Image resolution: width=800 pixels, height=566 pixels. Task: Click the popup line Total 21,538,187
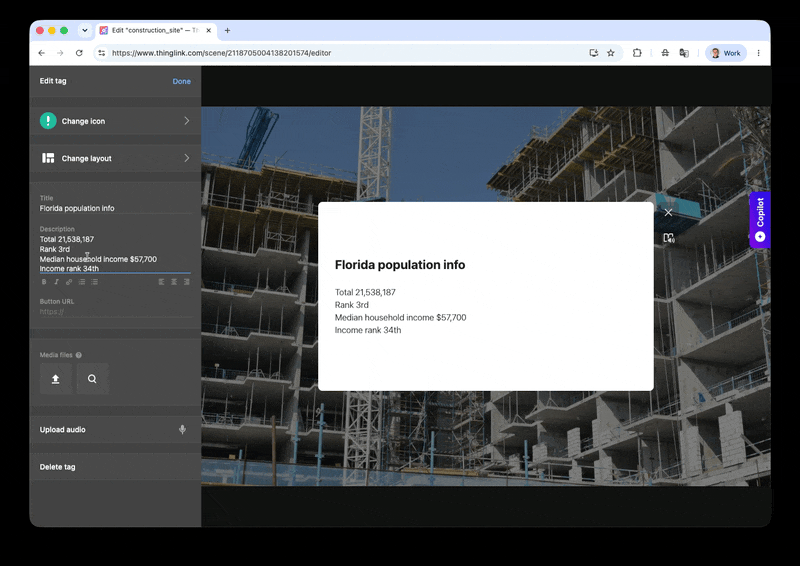click(365, 292)
